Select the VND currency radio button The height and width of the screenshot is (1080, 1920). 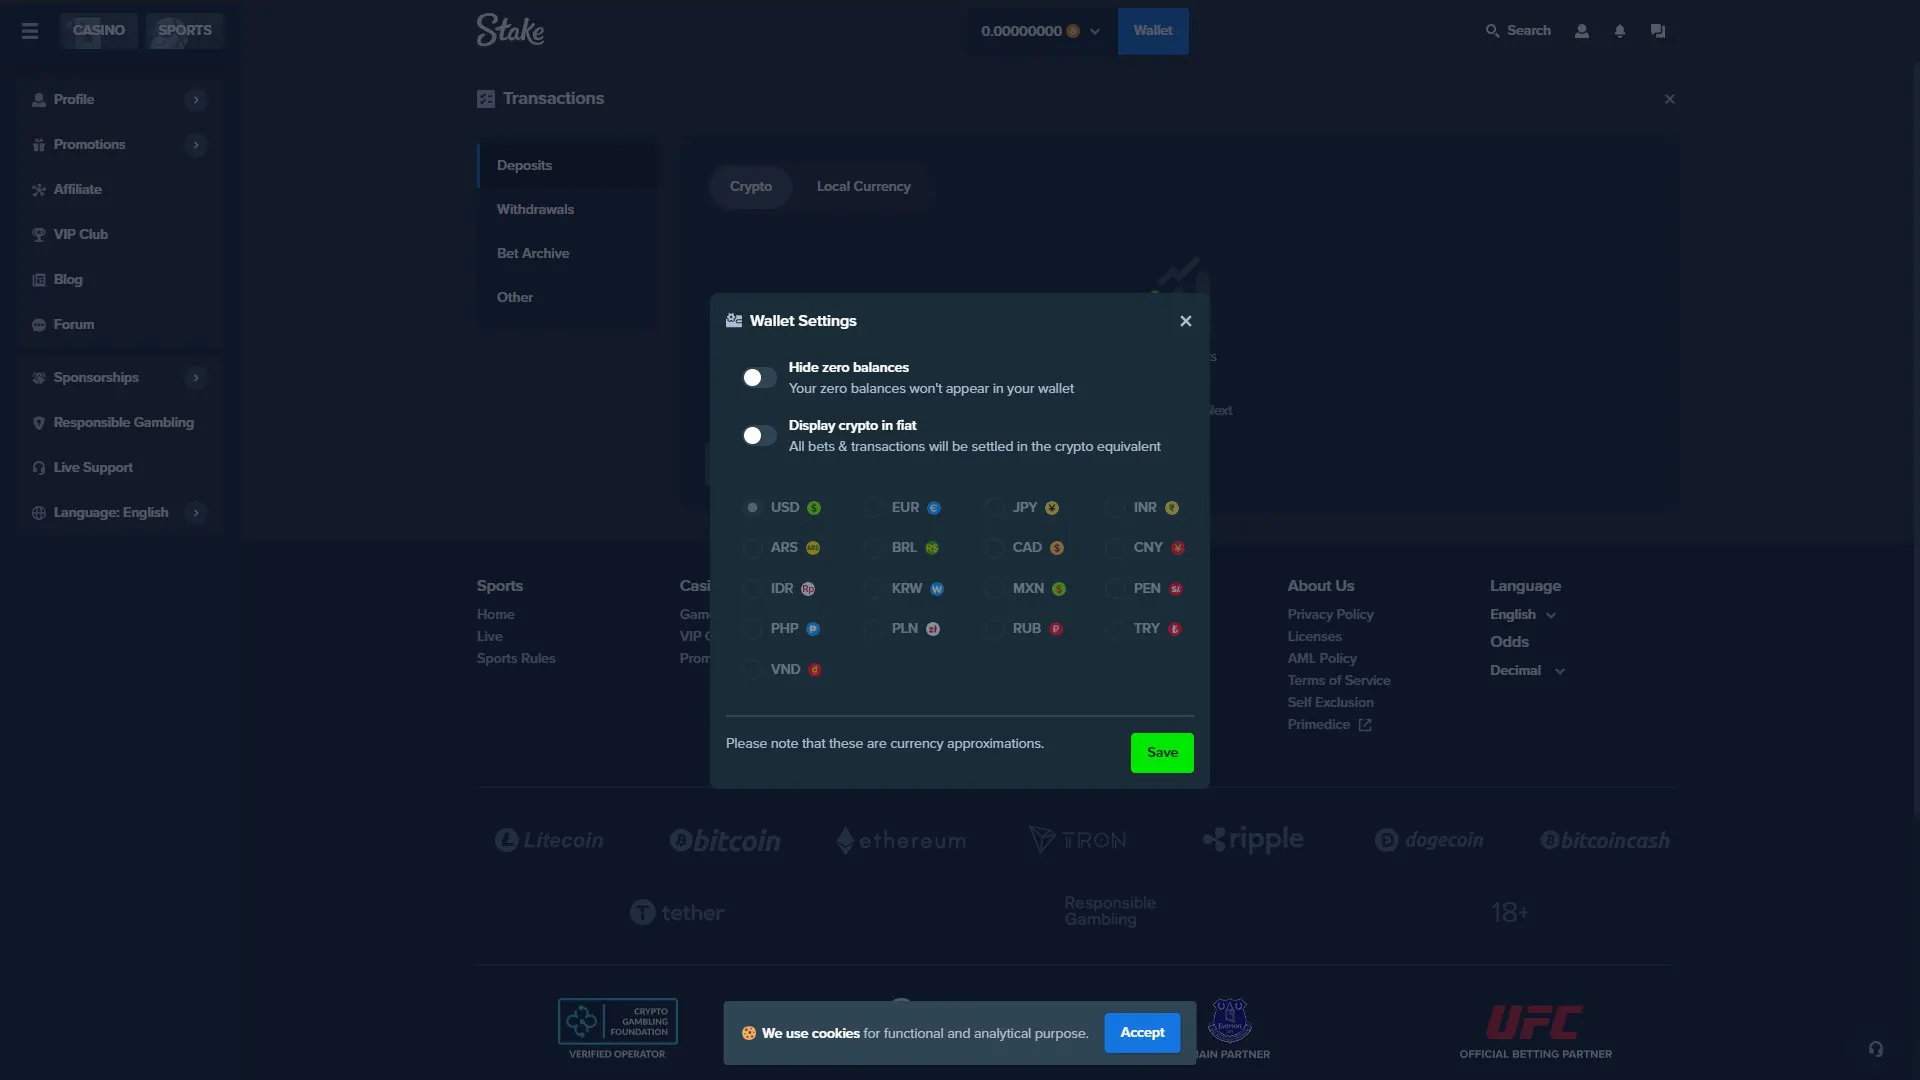(753, 670)
